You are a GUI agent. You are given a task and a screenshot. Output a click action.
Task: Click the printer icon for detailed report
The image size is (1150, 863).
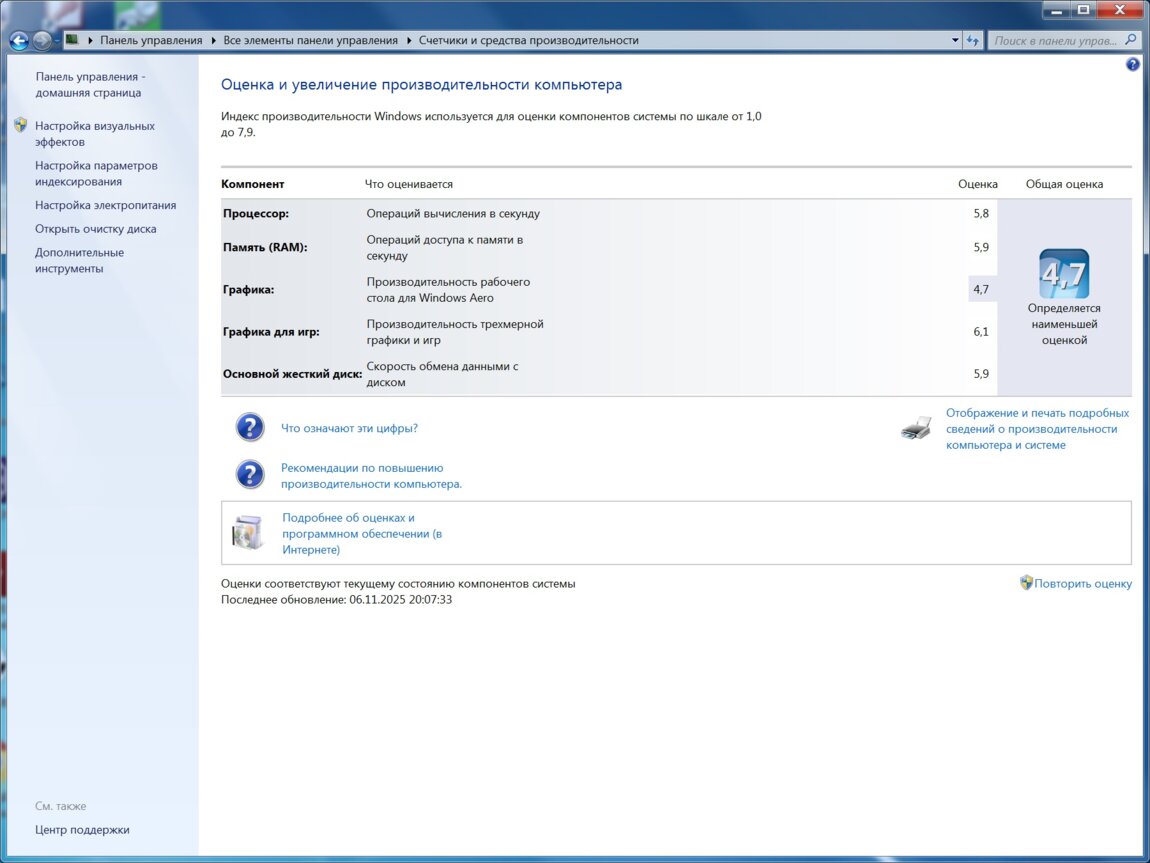pyautogui.click(x=916, y=429)
